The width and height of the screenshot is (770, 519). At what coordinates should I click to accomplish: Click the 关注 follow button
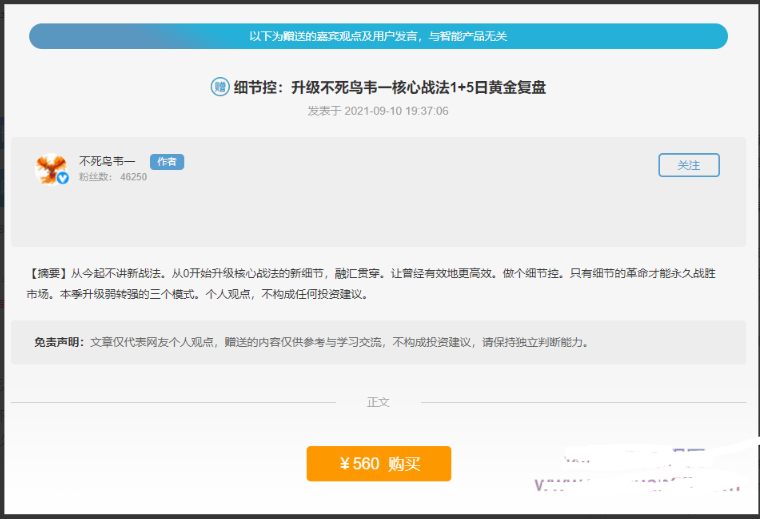688,165
